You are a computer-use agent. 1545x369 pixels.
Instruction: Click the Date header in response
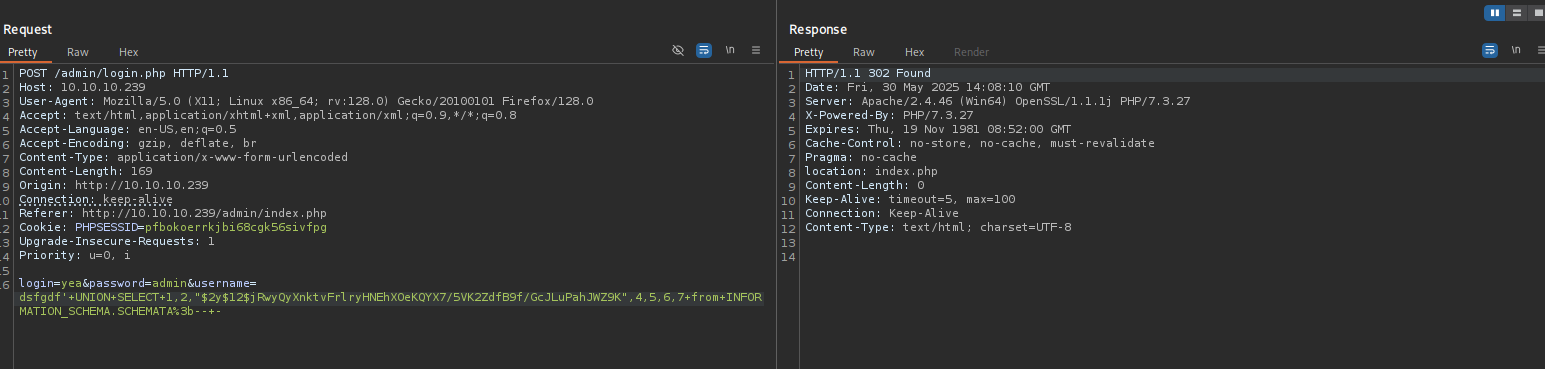[x=928, y=88]
